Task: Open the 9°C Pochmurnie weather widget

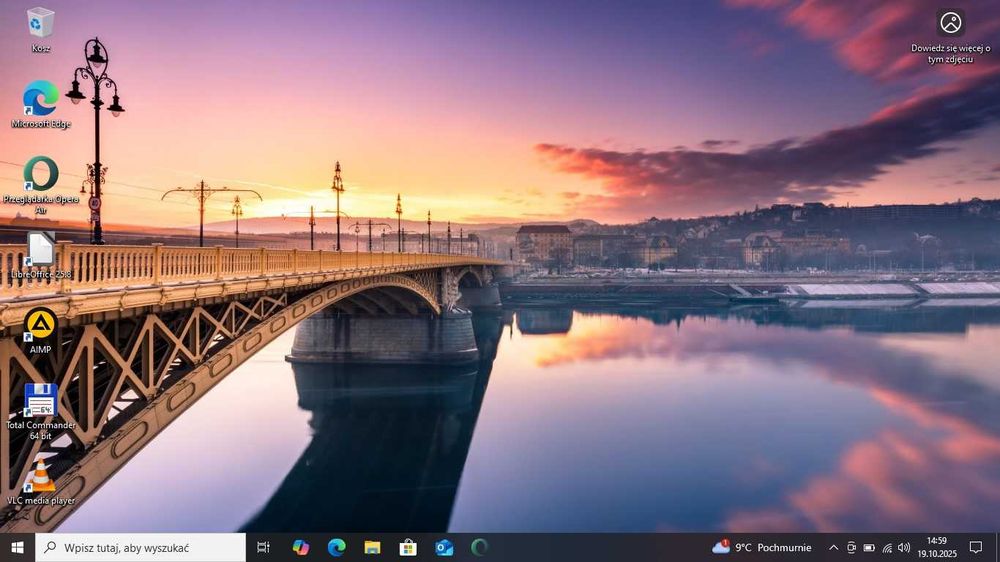Action: click(x=762, y=547)
